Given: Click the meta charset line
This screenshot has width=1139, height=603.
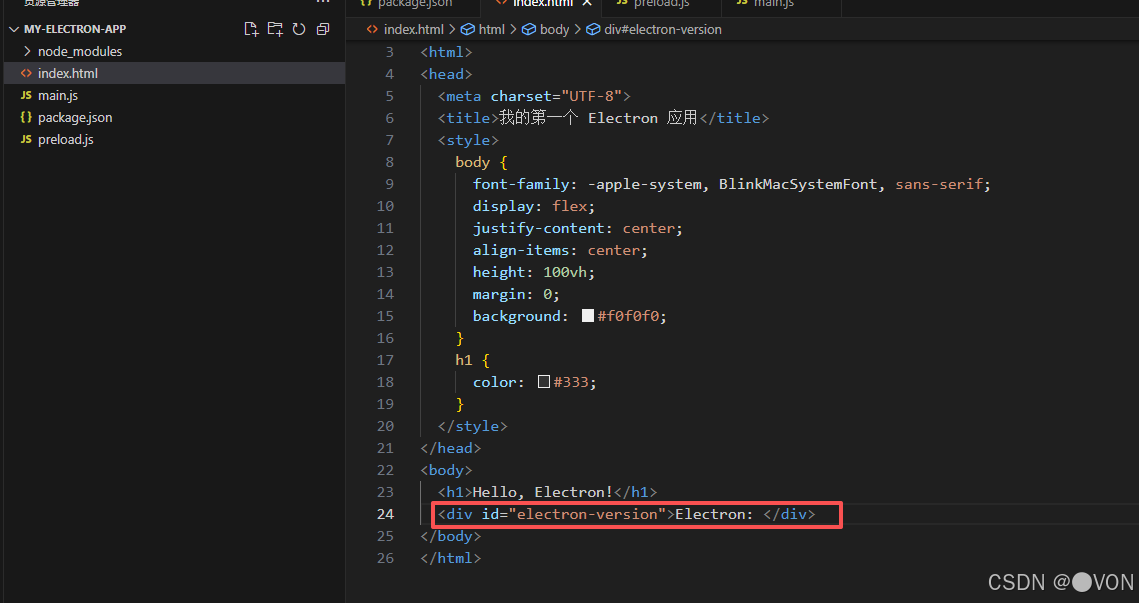Looking at the screenshot, I should point(534,96).
